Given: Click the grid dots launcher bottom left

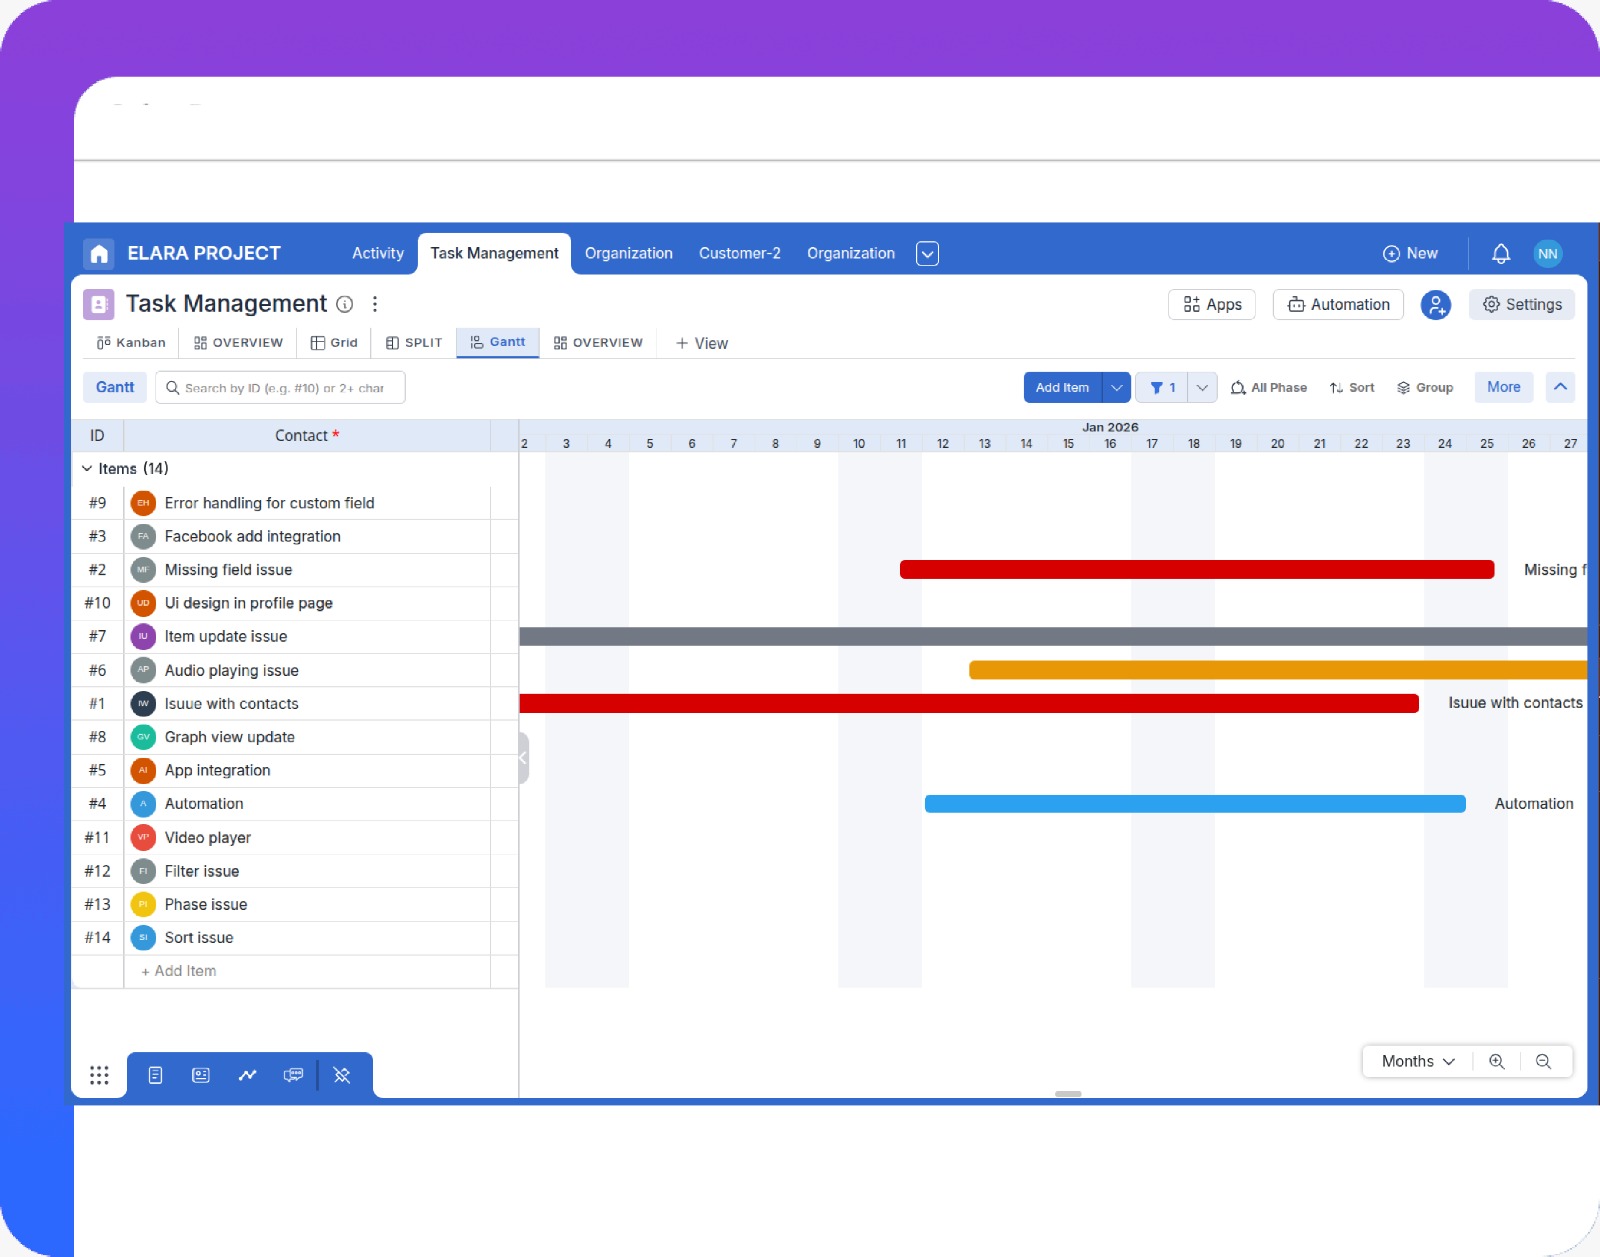Looking at the screenshot, I should tap(99, 1075).
